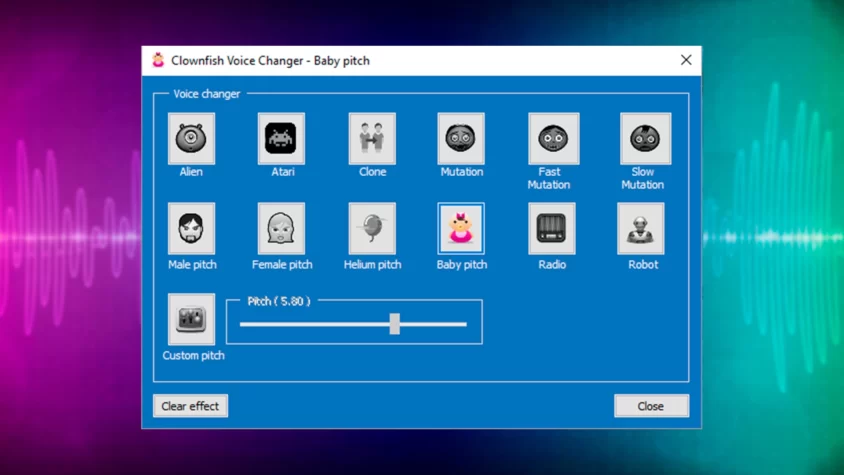Apply the Slow Mutation effect icon
The image size is (844, 475).
(645, 138)
